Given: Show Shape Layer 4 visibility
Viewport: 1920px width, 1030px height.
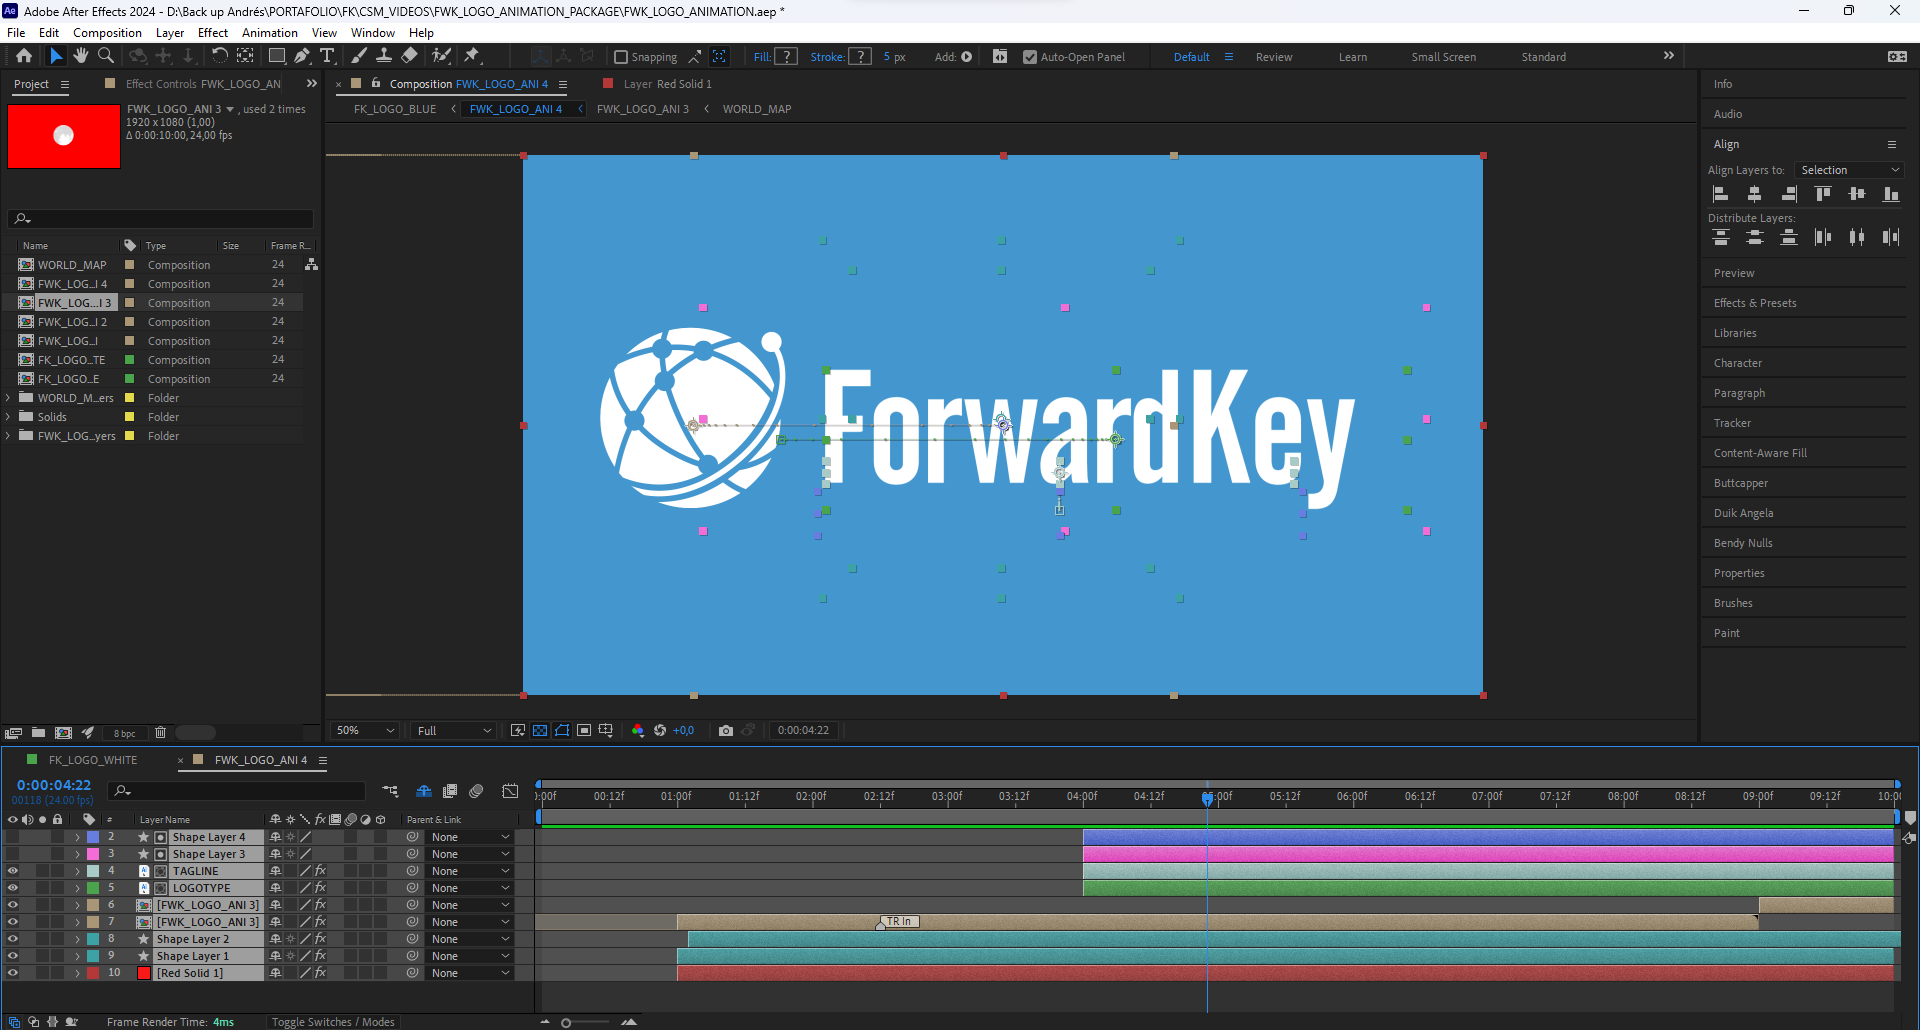Looking at the screenshot, I should tap(12, 837).
